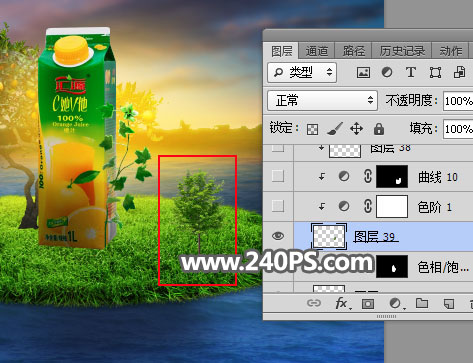This screenshot has width=473, height=363.
Task: Open the 通道 (Channels) tab
Action: click(317, 51)
